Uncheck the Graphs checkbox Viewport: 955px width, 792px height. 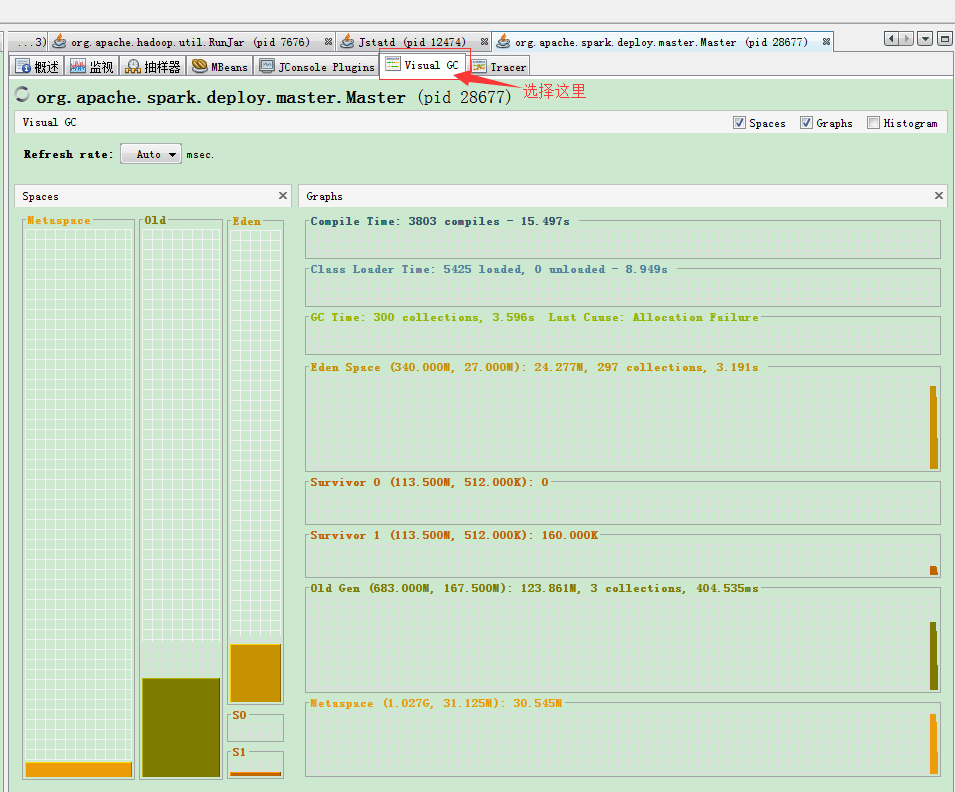pyautogui.click(x=806, y=123)
